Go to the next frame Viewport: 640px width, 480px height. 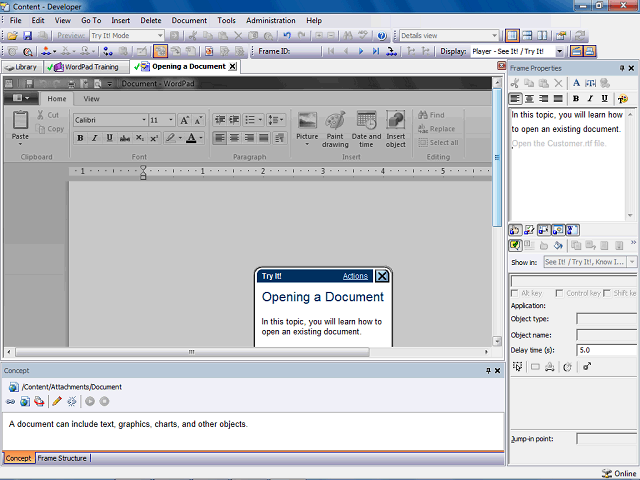361,51
